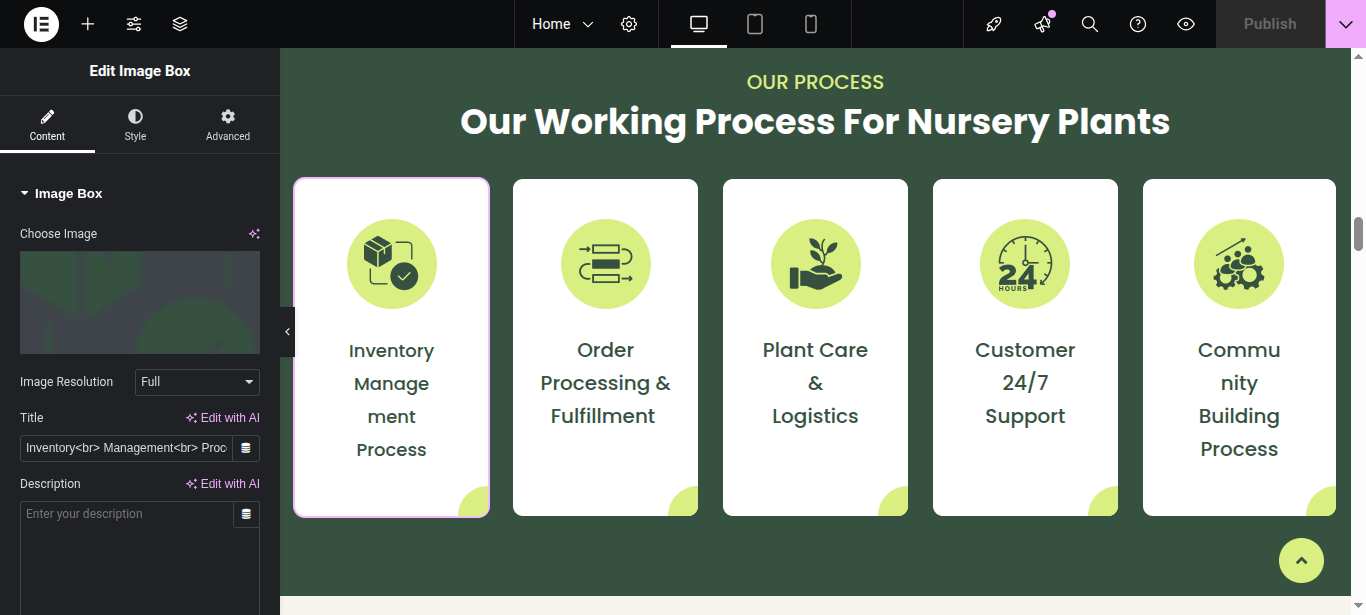Open the Home page dropdown
The image size is (1366, 615).
pos(563,24)
